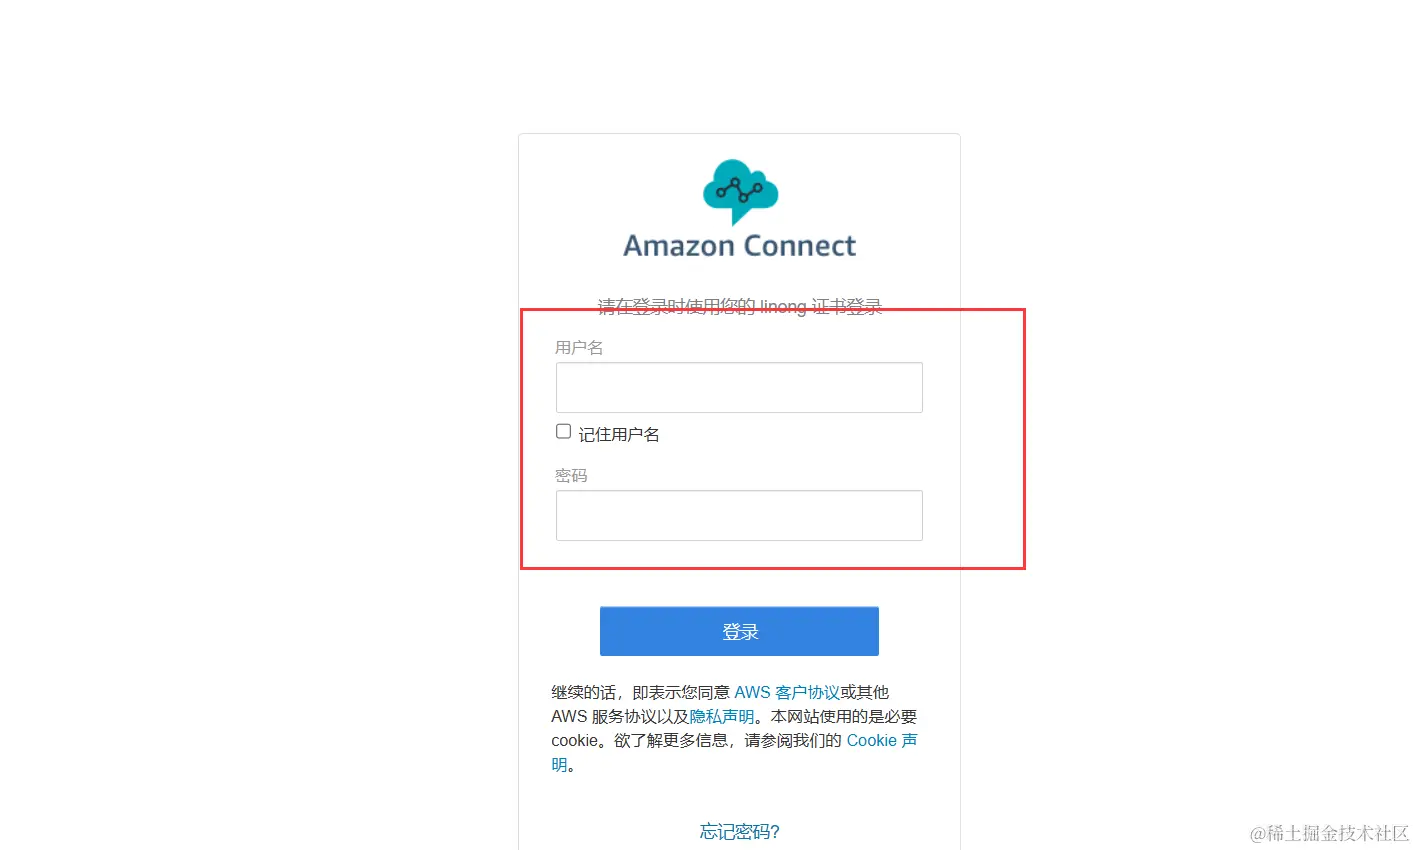The width and height of the screenshot is (1416, 850).
Task: Click the word "Amazon" in the title
Action: [678, 246]
